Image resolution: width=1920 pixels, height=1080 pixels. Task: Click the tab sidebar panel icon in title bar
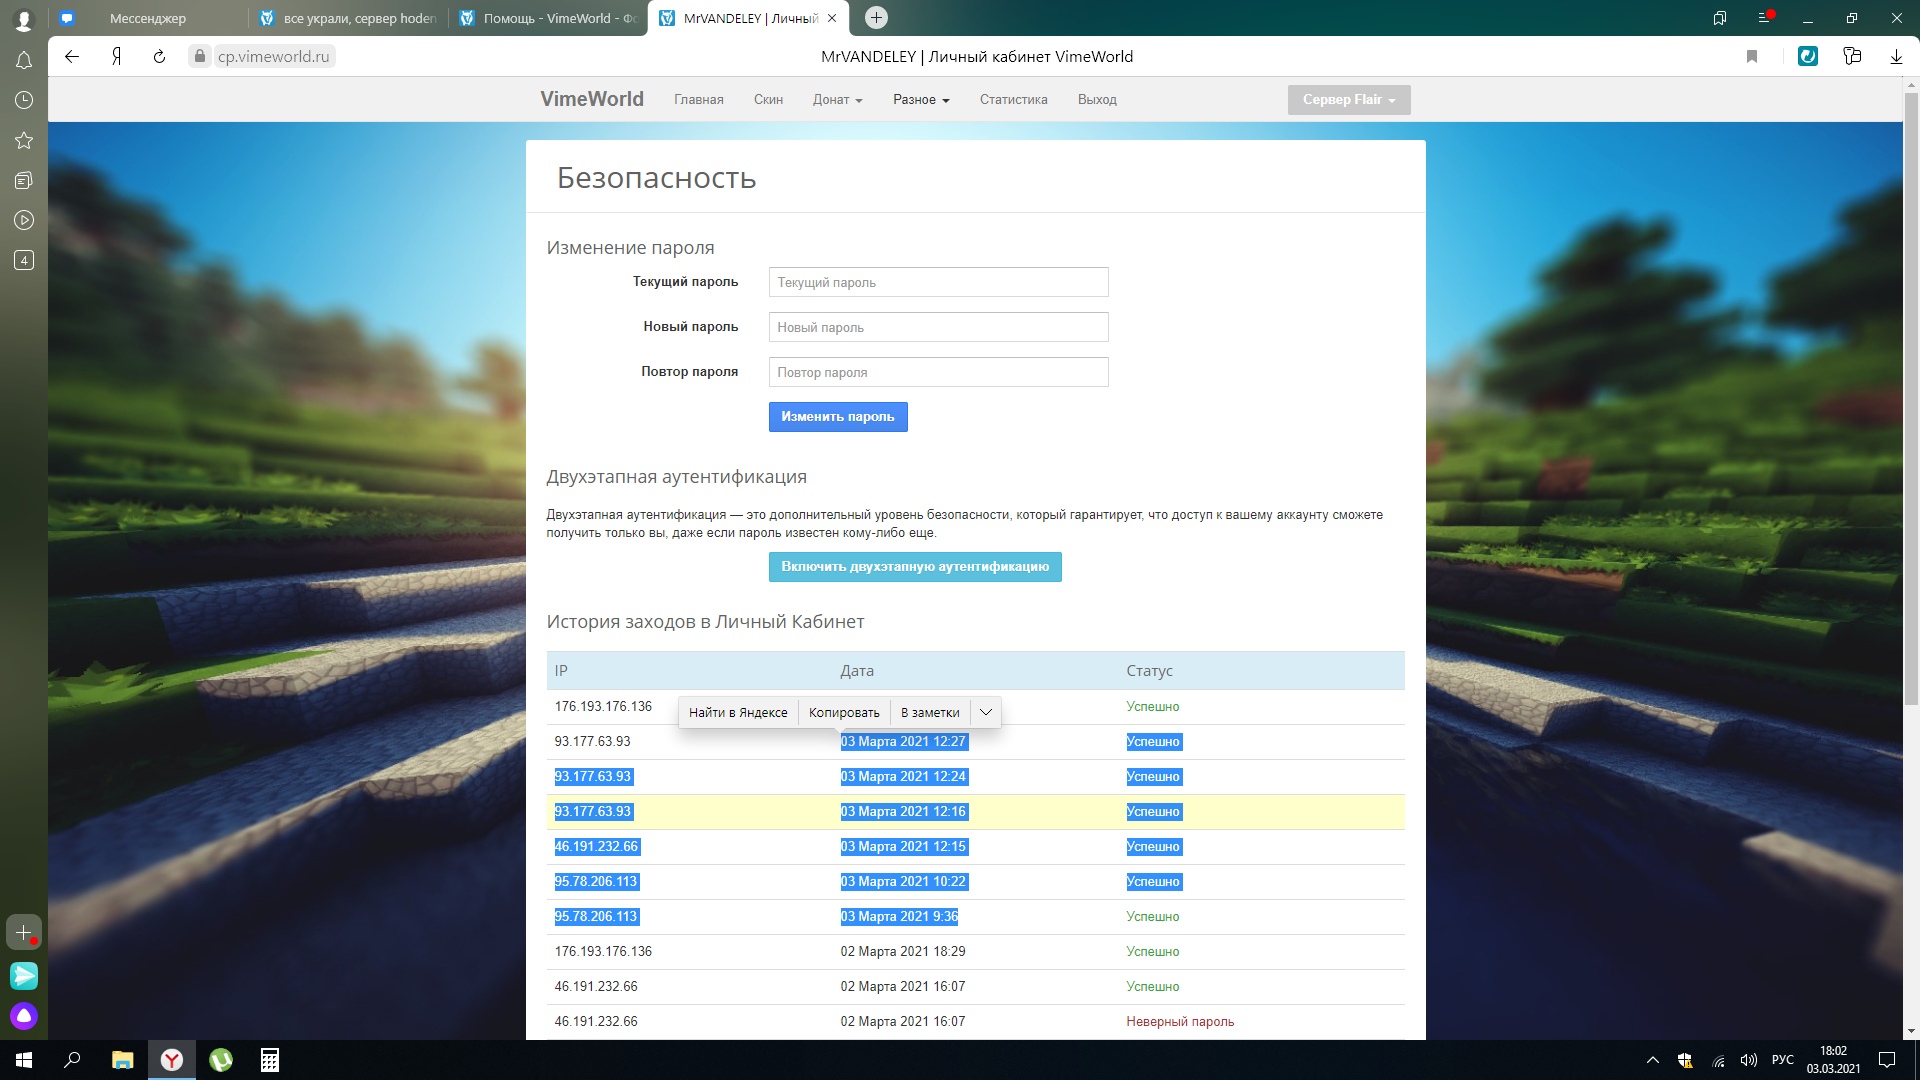tap(1720, 18)
